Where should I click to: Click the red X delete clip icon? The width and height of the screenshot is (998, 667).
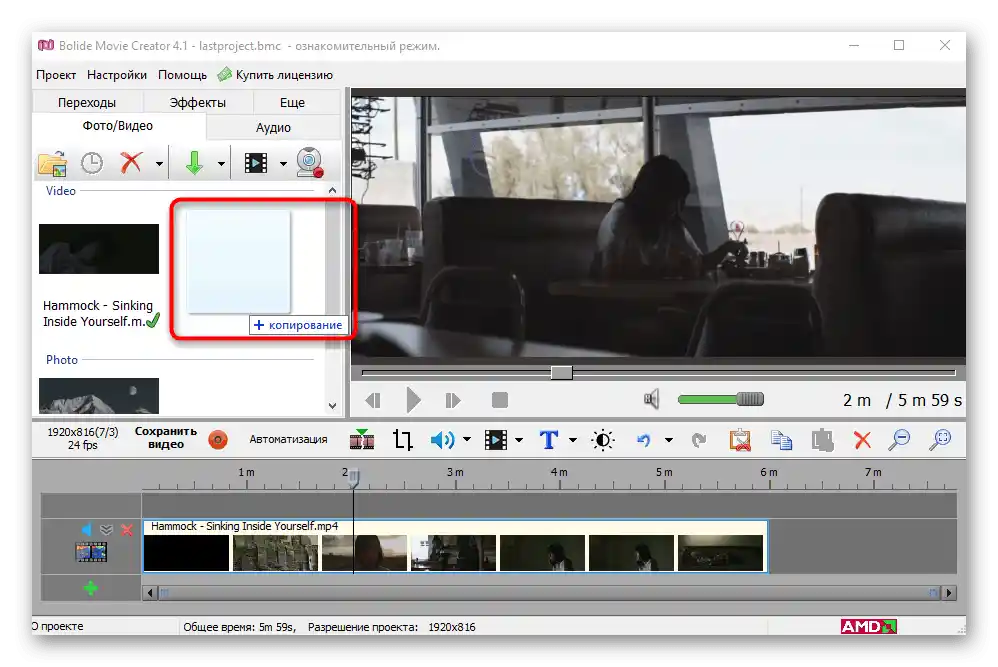click(862, 440)
